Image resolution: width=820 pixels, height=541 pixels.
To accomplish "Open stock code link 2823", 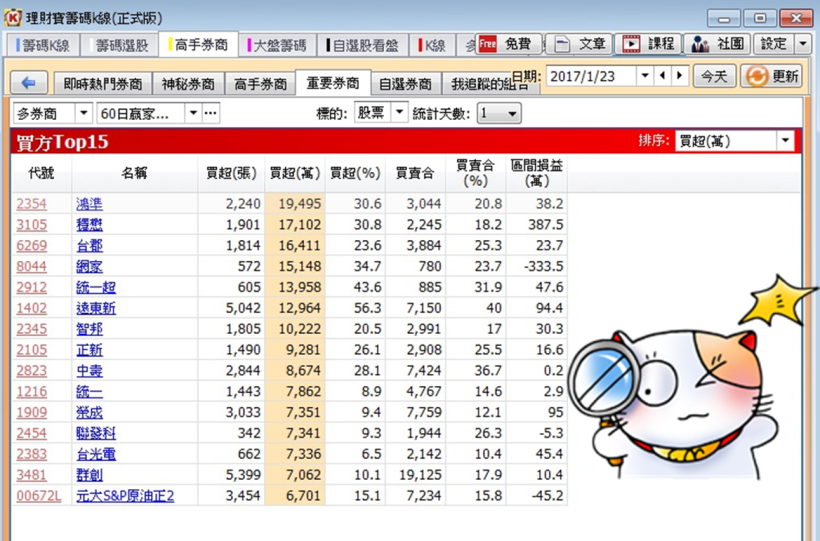I will tap(31, 370).
